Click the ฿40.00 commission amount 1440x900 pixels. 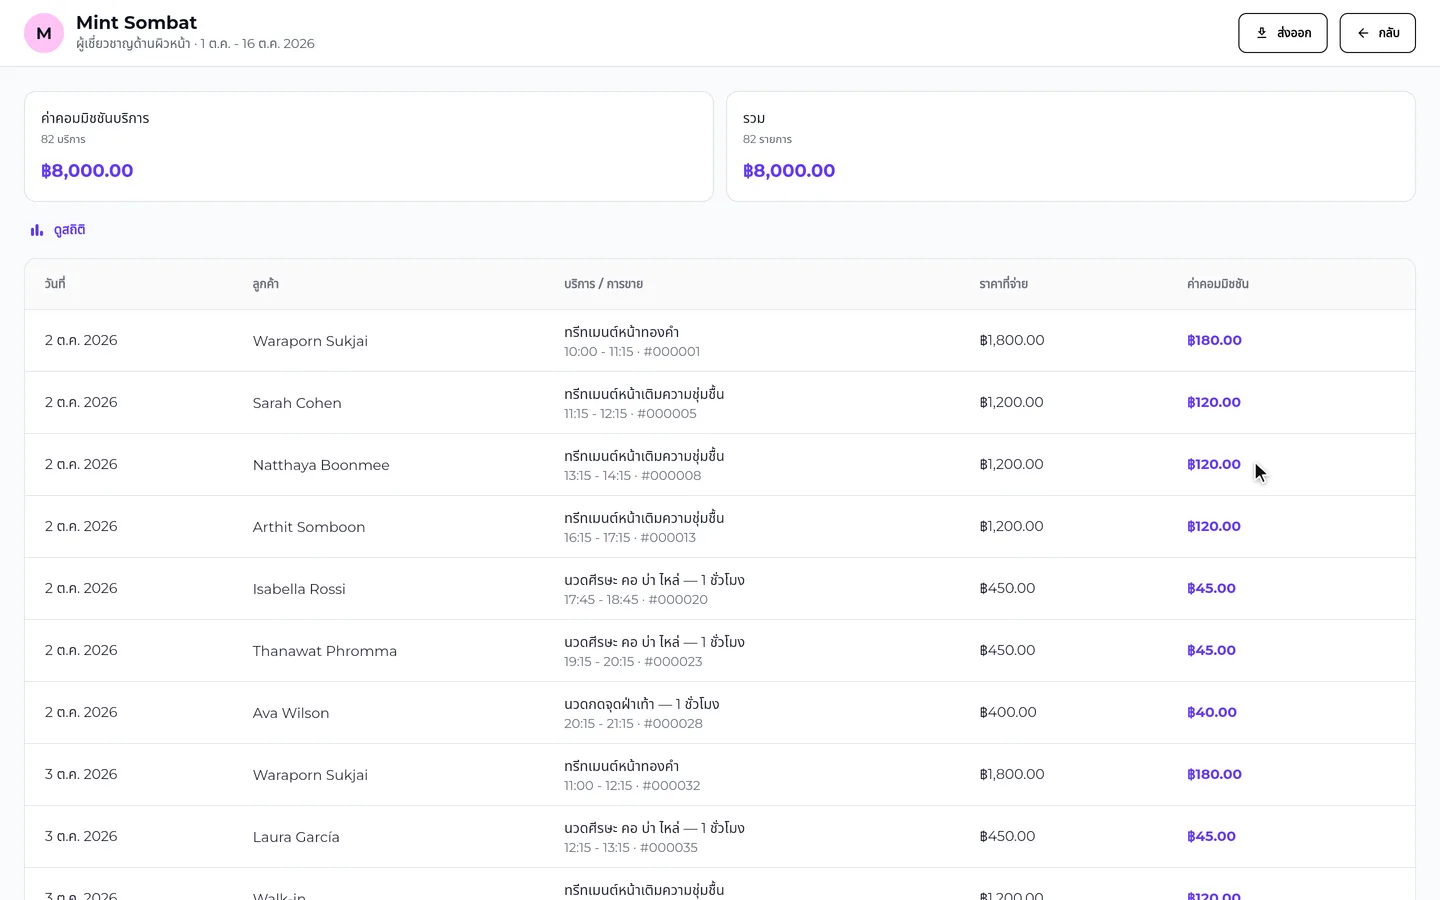click(x=1212, y=712)
